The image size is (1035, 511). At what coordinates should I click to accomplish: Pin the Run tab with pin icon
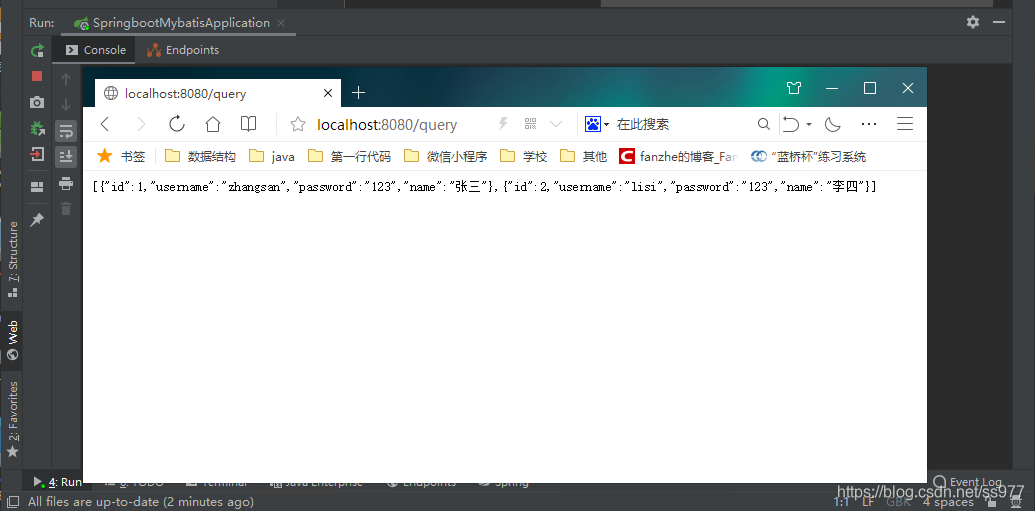tap(37, 219)
